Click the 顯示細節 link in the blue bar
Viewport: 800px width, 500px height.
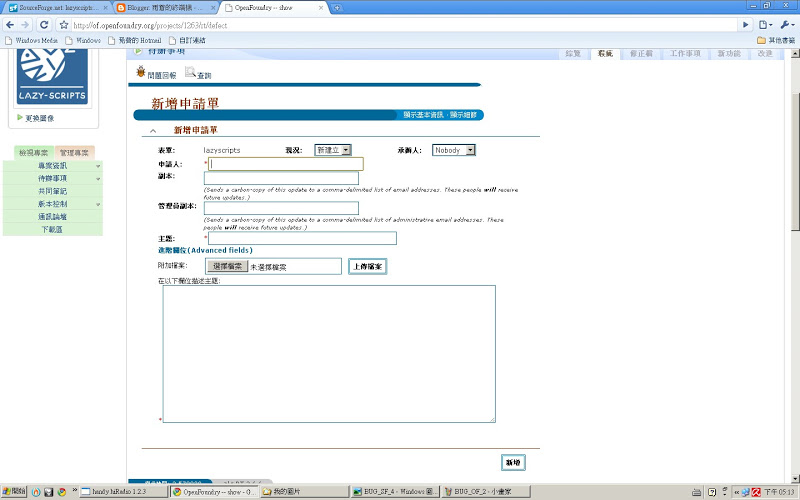tap(463, 115)
